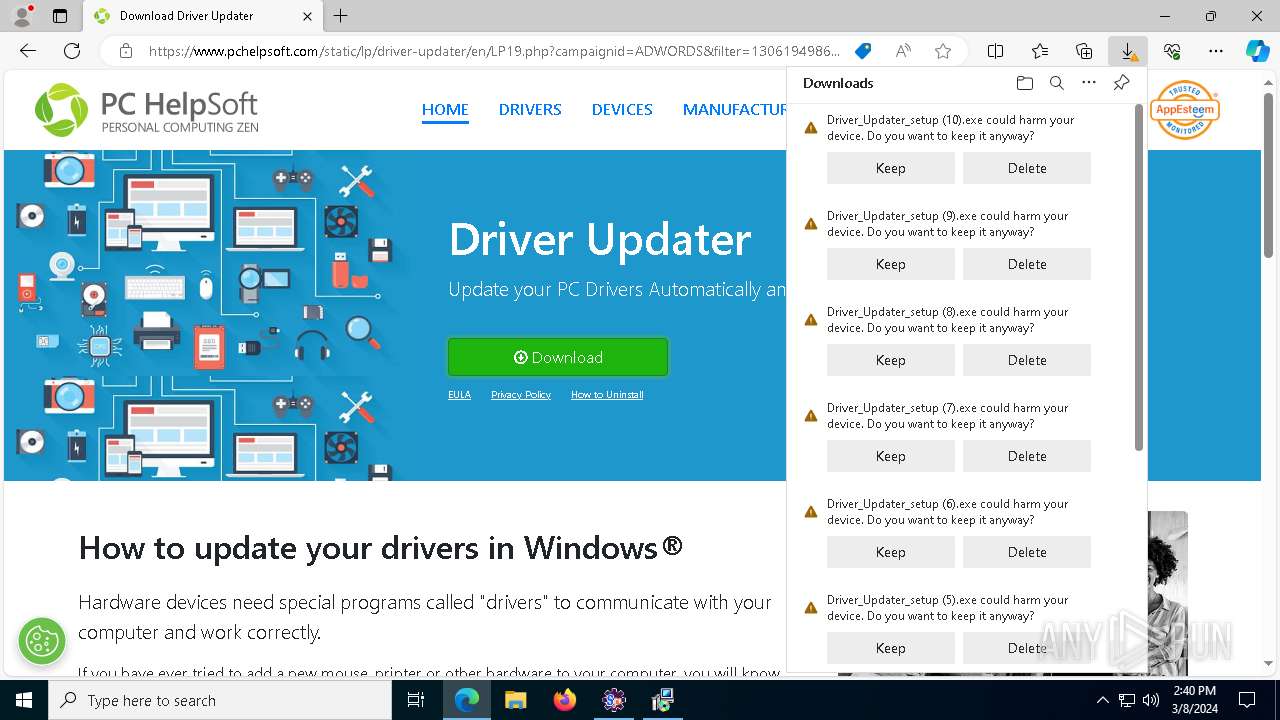Add this page to favorites star
The height and width of the screenshot is (720, 1280).
pyautogui.click(x=943, y=51)
